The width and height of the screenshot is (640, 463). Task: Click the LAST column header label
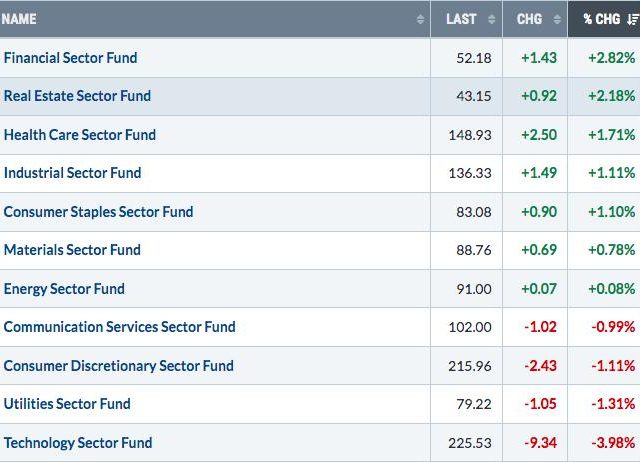[x=461, y=19]
